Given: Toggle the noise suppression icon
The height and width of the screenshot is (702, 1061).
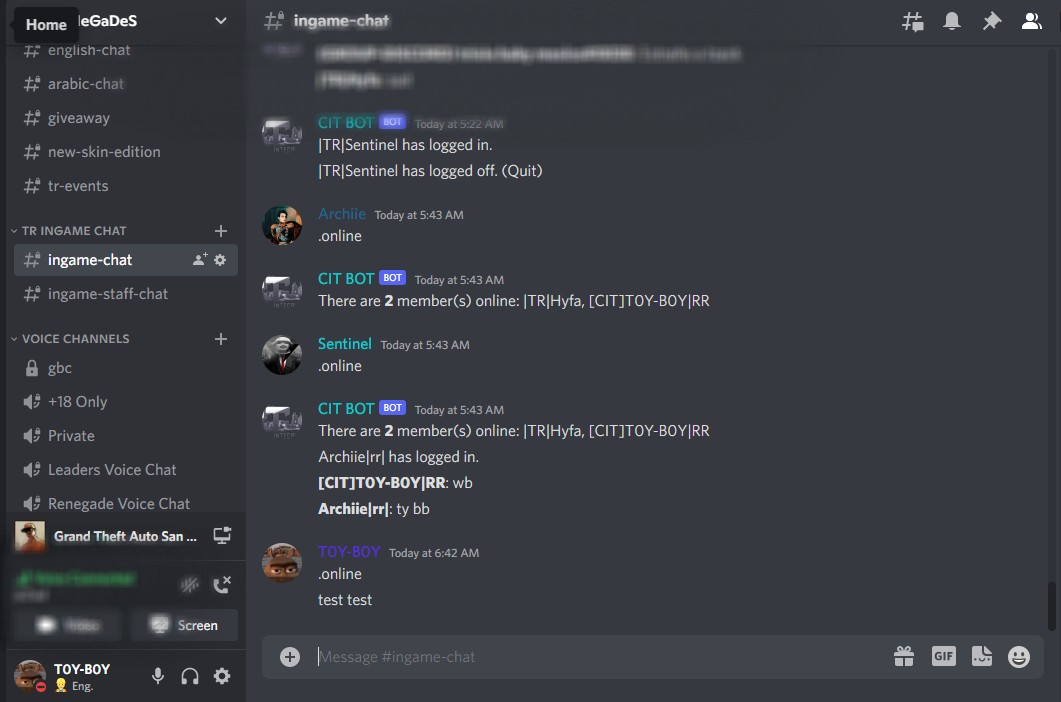Looking at the screenshot, I should tap(190, 584).
